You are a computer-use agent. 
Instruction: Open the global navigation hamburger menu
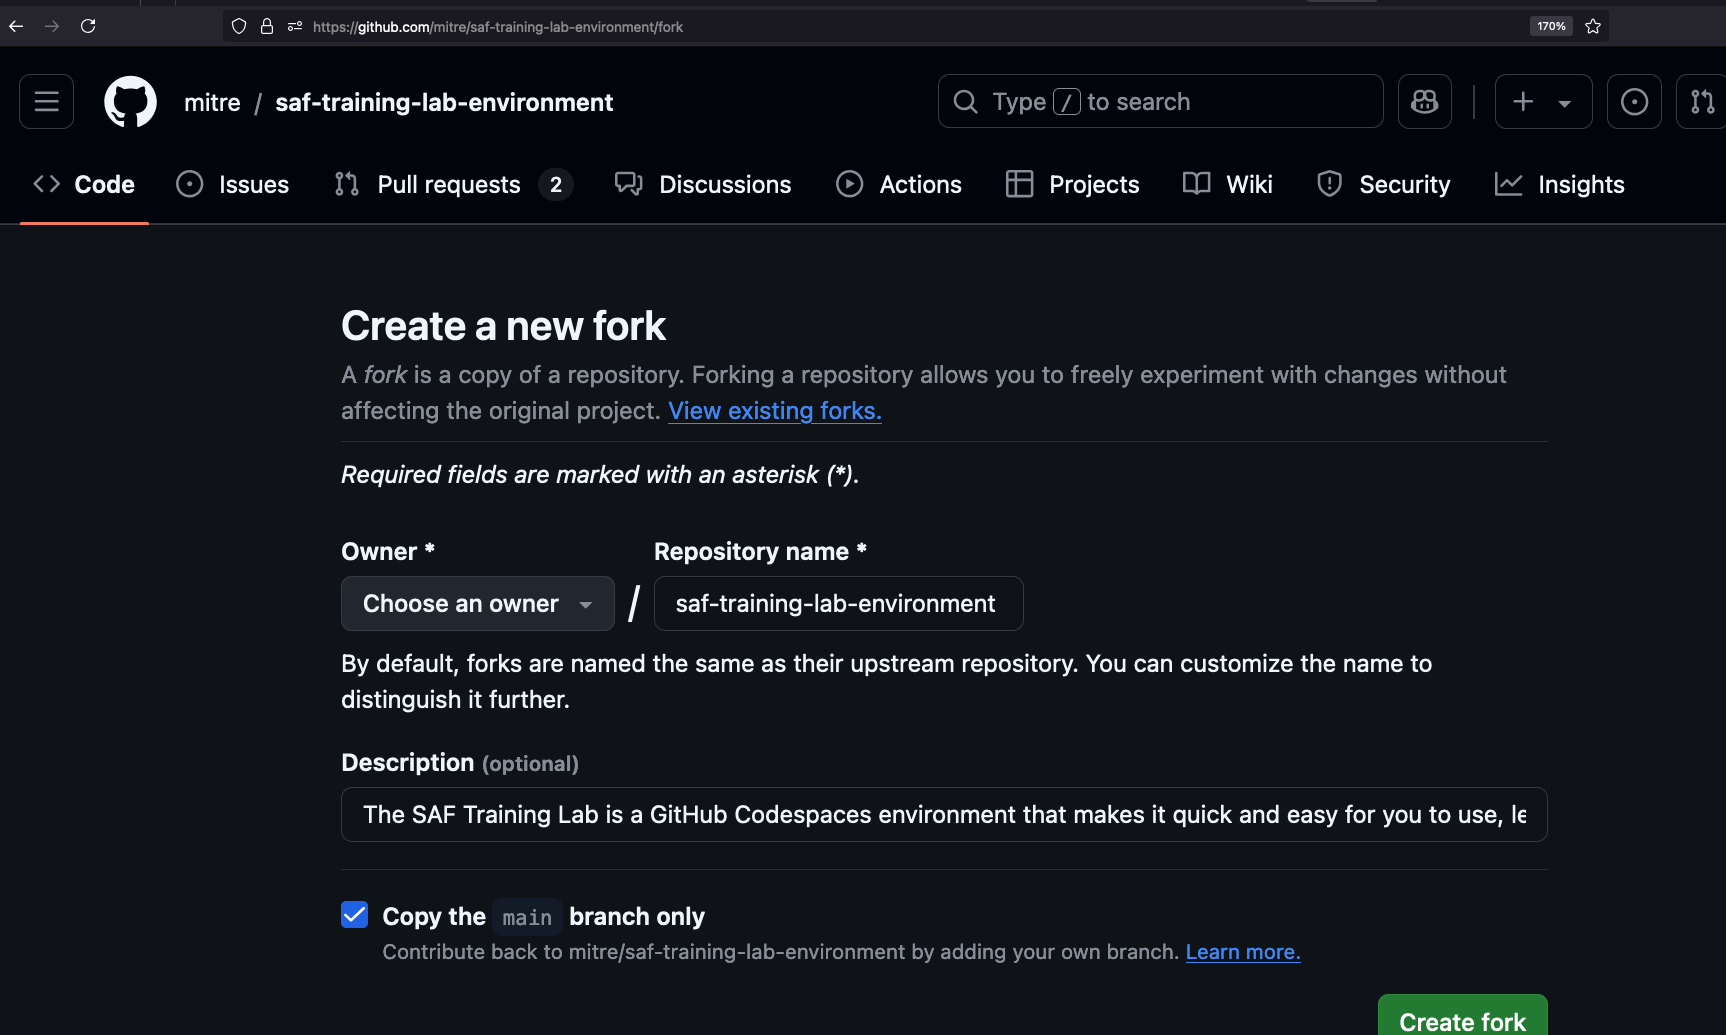(46, 101)
